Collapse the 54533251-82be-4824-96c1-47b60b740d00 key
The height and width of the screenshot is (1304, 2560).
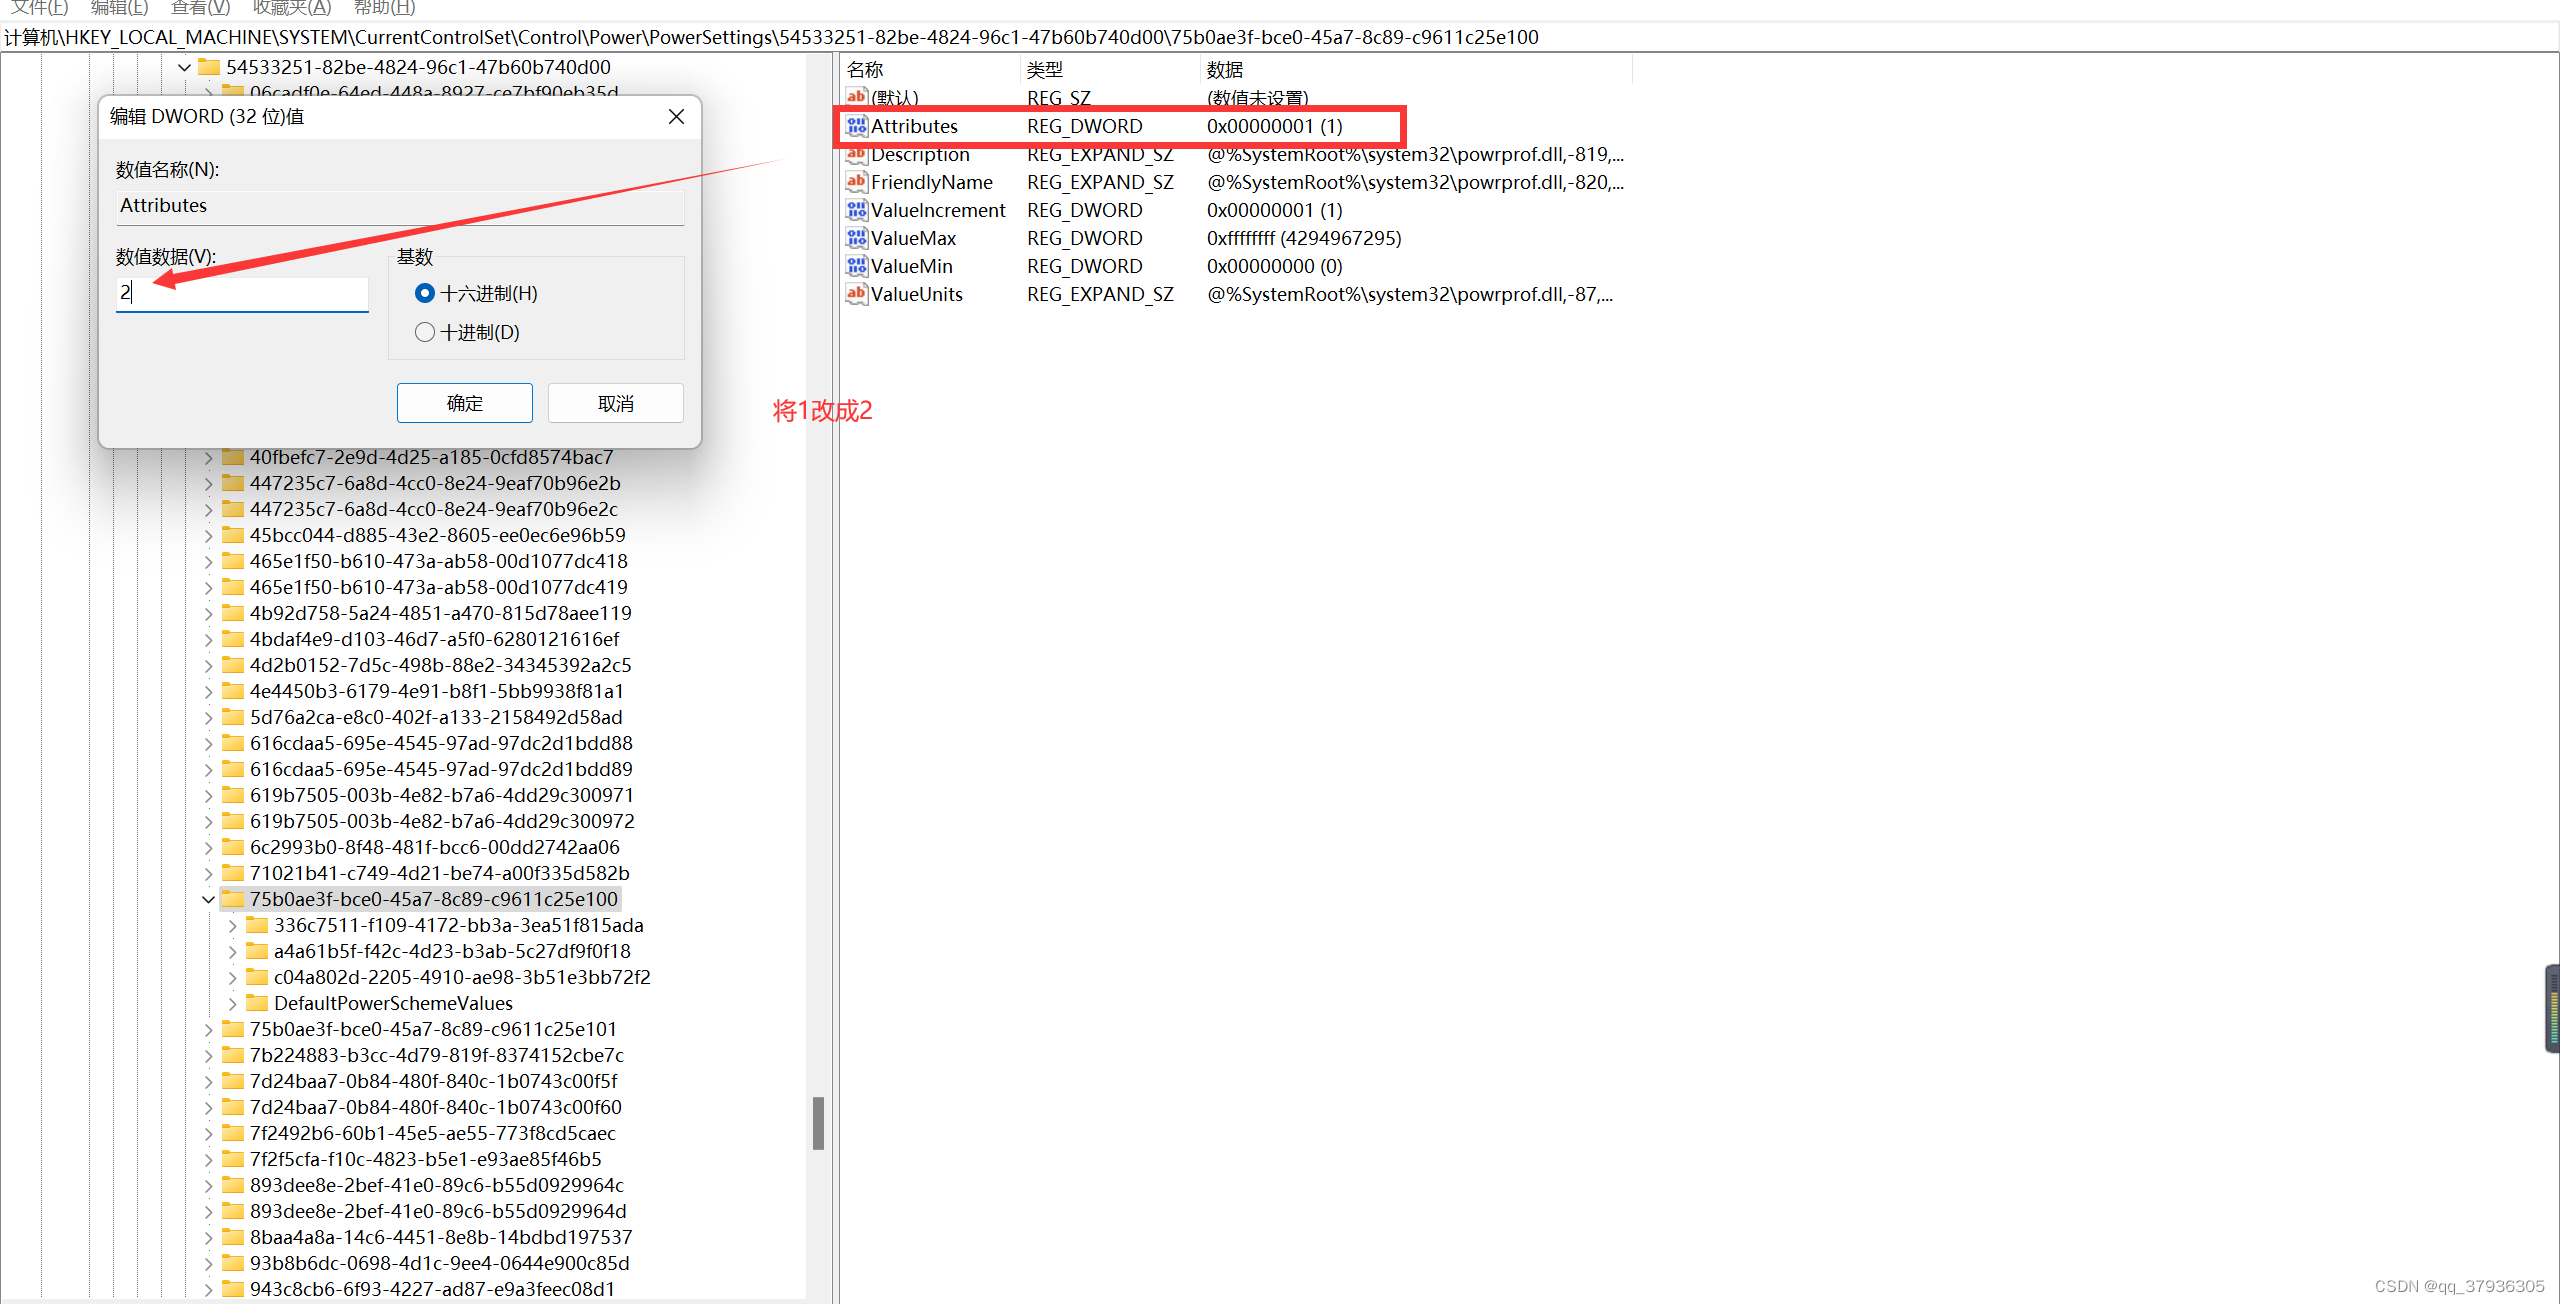184,67
